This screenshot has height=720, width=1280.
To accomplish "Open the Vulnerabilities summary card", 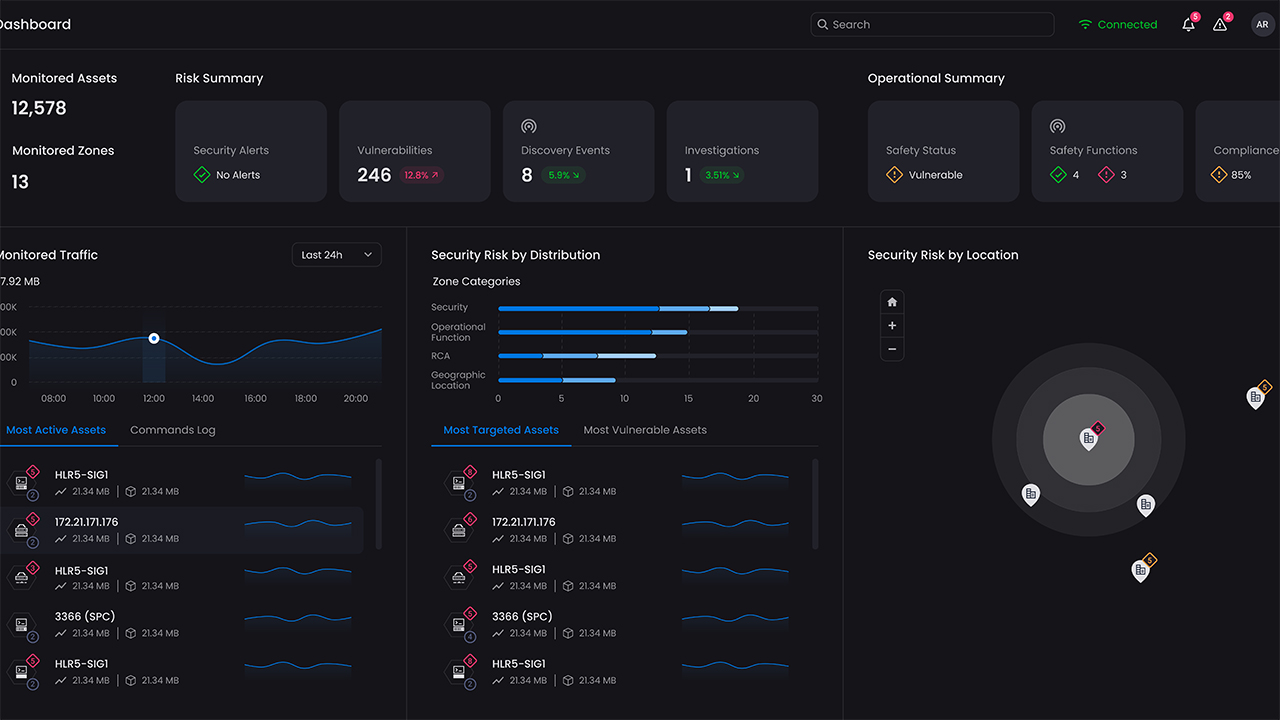I will pyautogui.click(x=415, y=151).
